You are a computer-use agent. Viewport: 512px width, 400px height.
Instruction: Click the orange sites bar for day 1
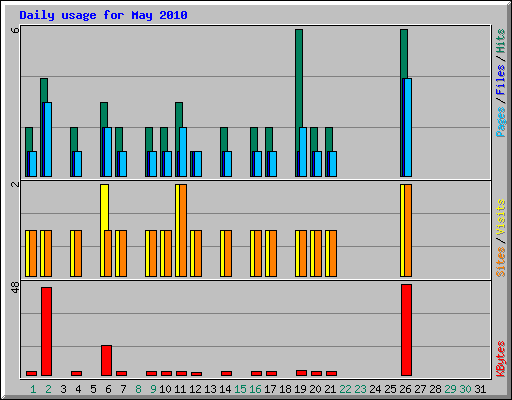coord(33,253)
